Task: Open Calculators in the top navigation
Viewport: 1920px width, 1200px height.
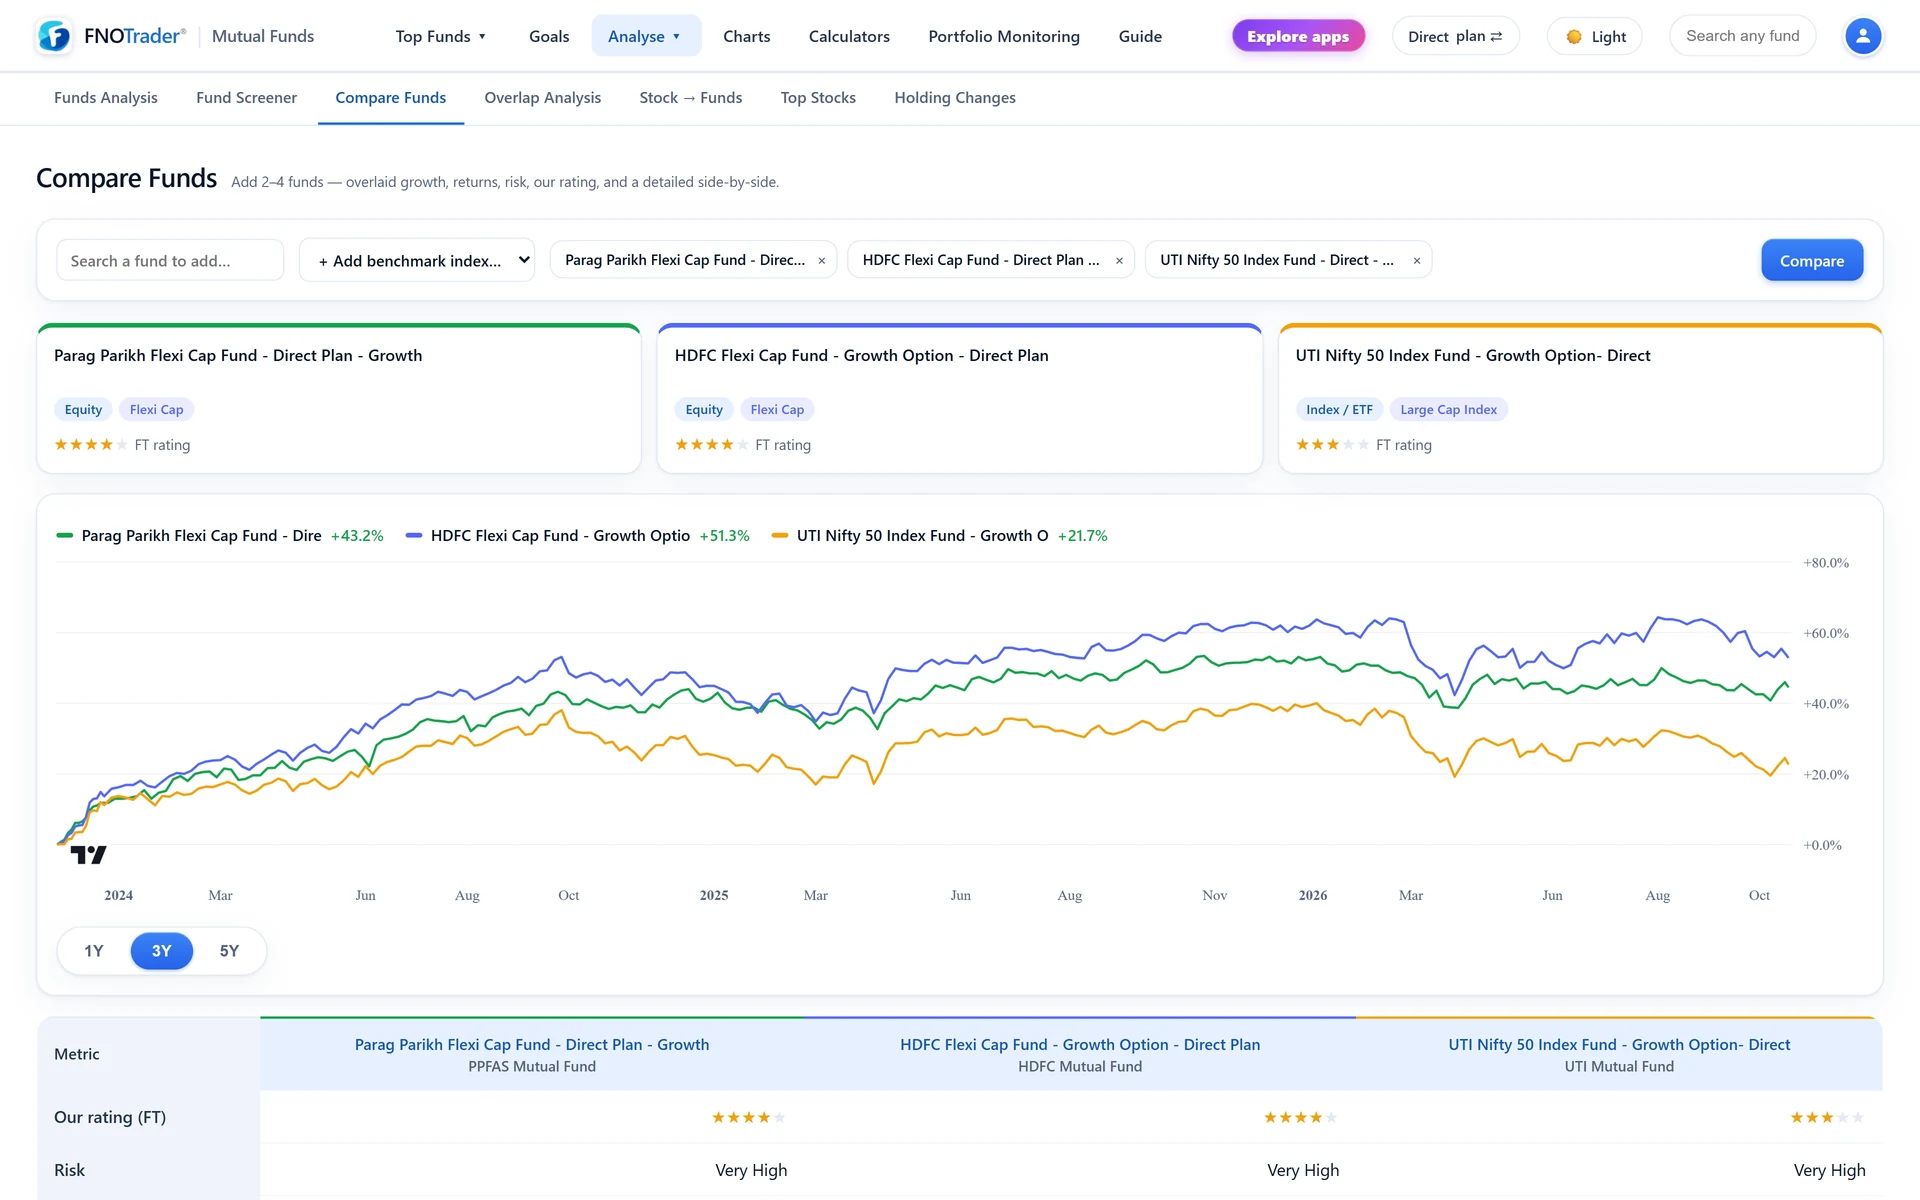Action: (849, 36)
